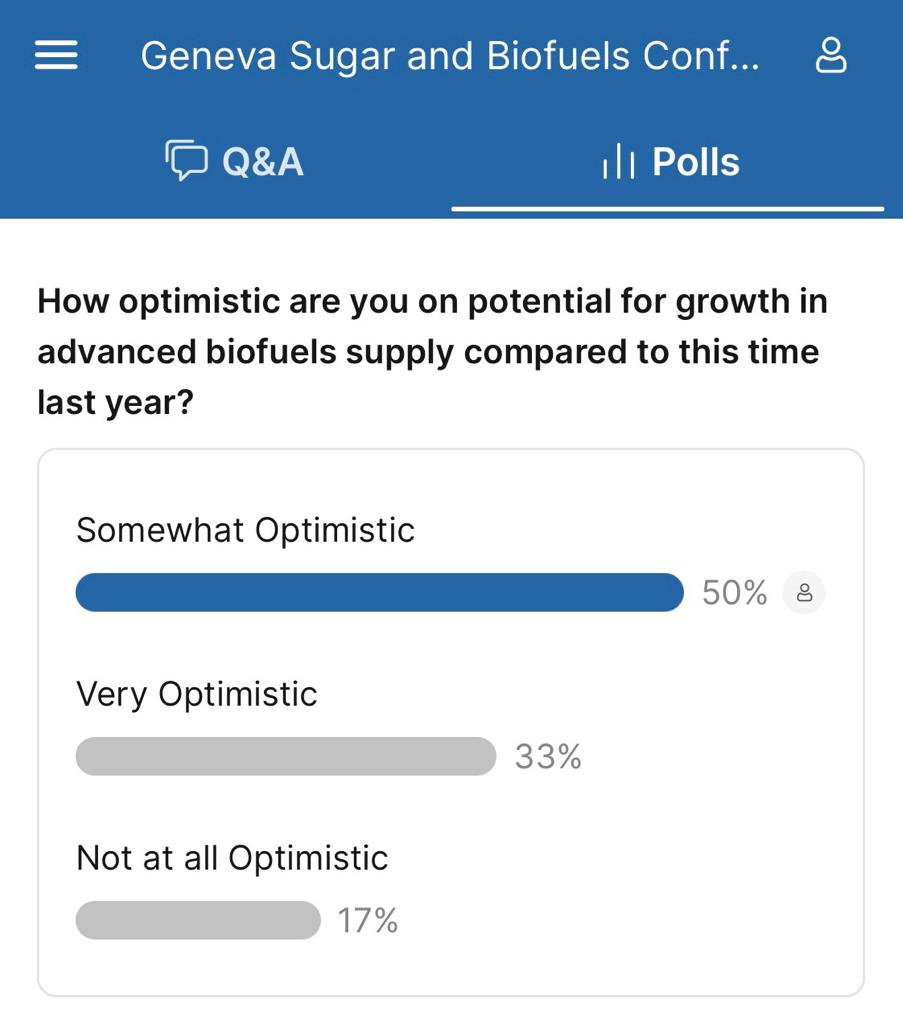Click the 33% result value
Image resolution: width=903 pixels, height=1024 pixels.
[x=548, y=757]
